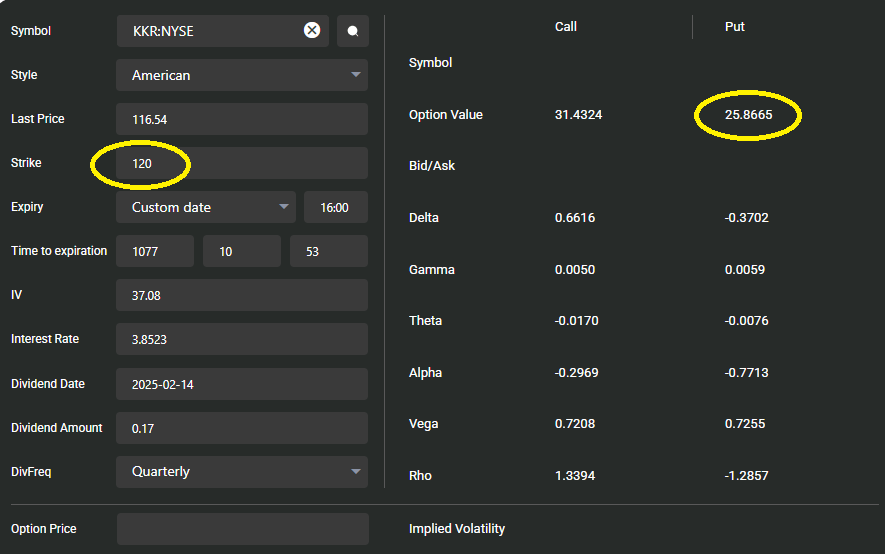Select the Last Price field

click(x=242, y=119)
